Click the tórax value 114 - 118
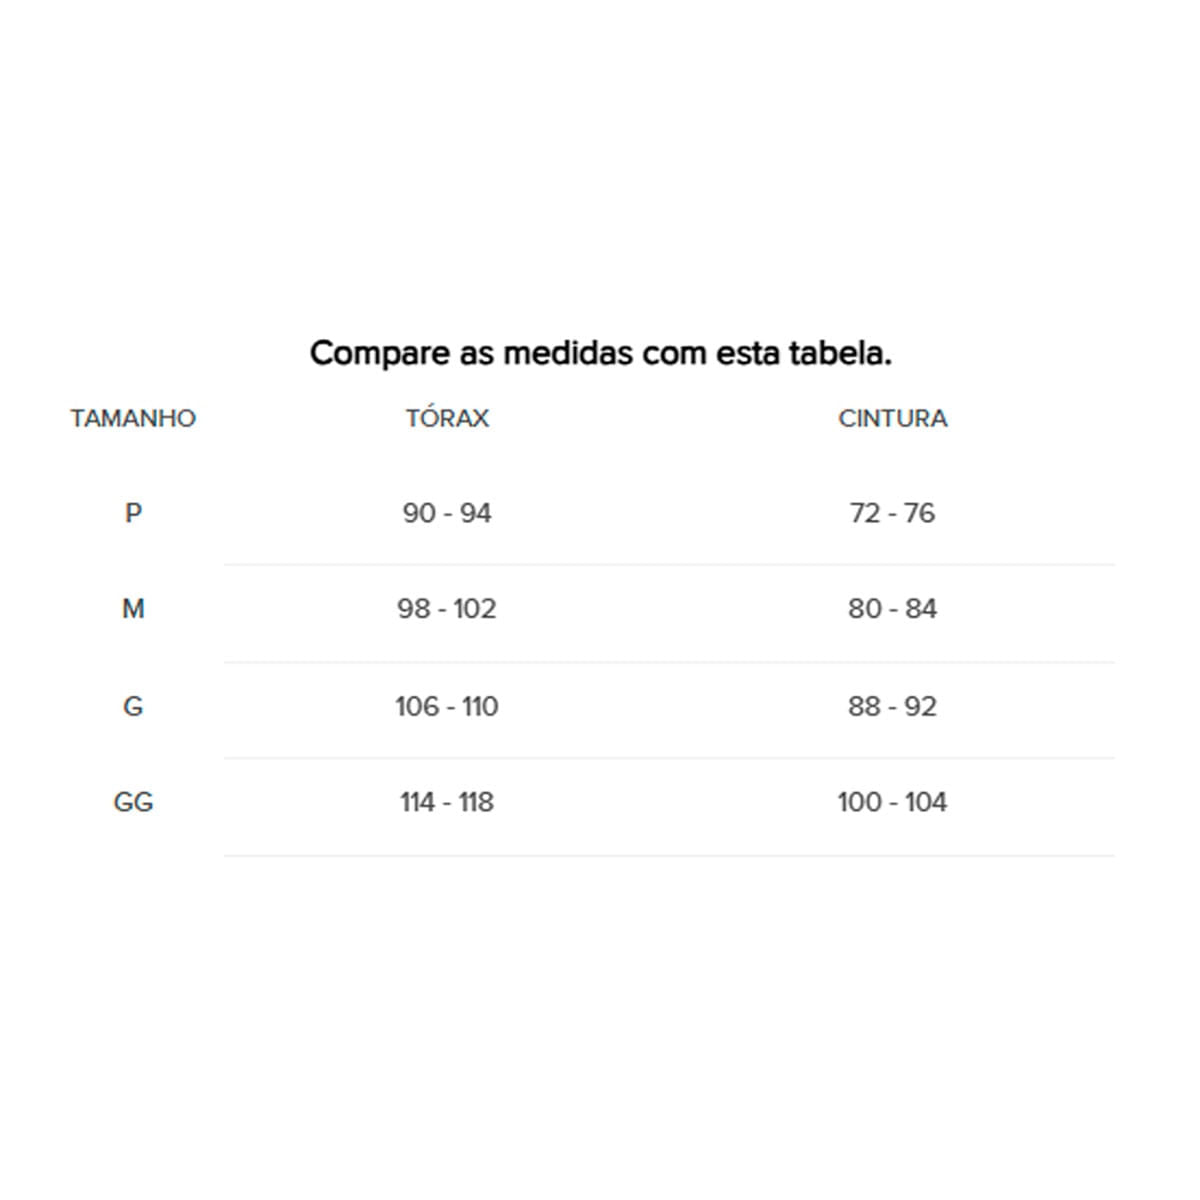The height and width of the screenshot is (1200, 1200). pos(447,802)
